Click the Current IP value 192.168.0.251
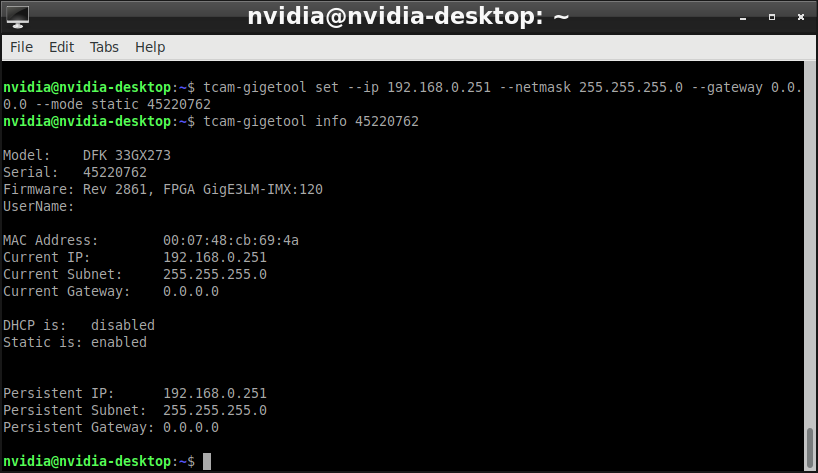Viewport: 818px width, 473px height. tap(215, 258)
